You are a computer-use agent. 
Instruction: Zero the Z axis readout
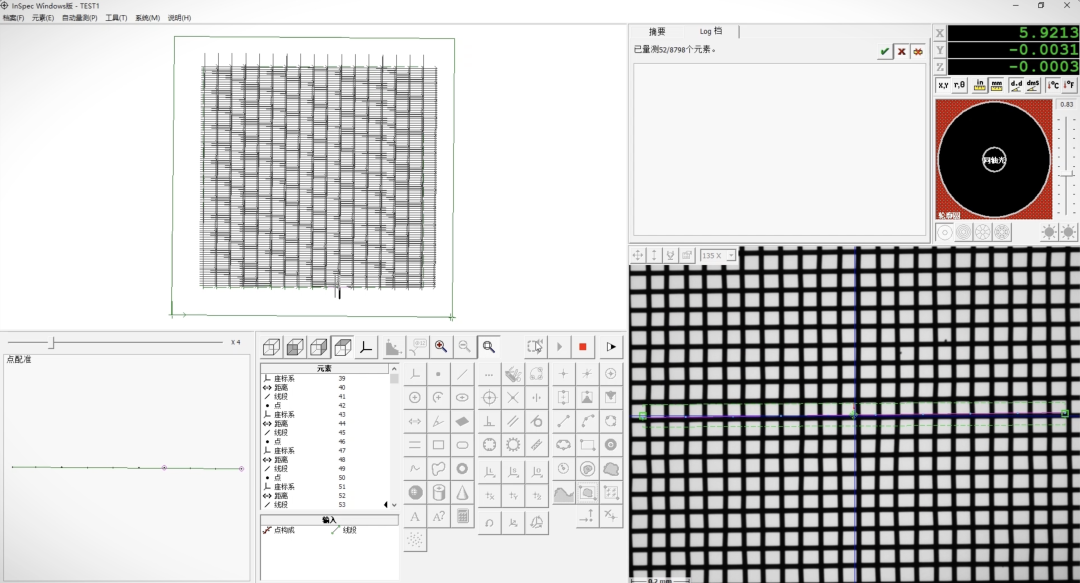pyautogui.click(x=939, y=67)
